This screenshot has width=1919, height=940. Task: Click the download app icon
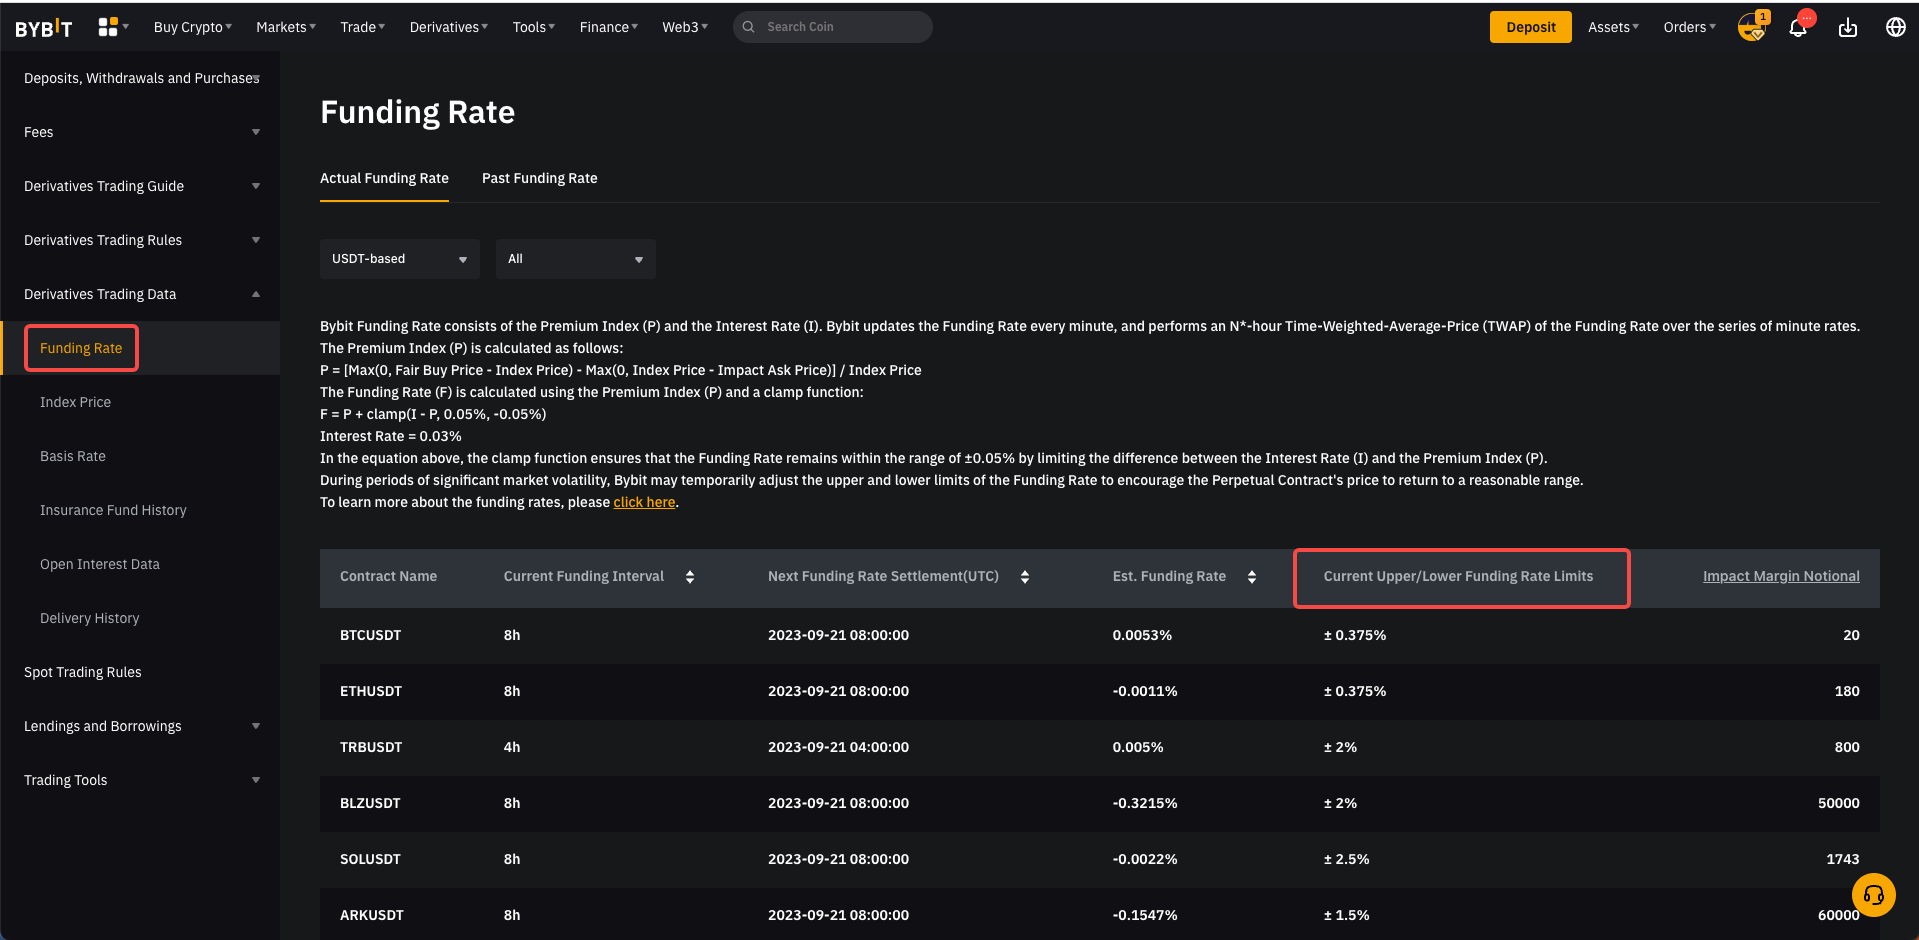pyautogui.click(x=1848, y=27)
